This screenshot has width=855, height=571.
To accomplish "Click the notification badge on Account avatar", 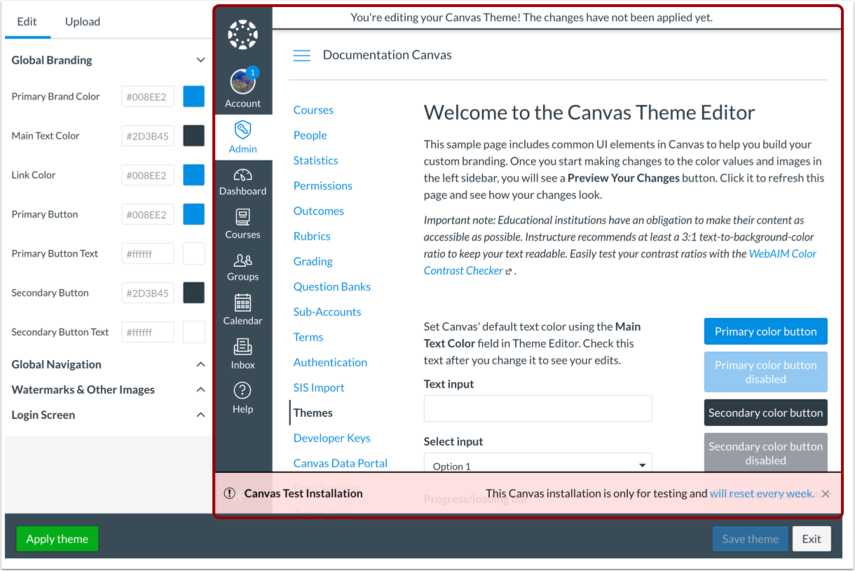I will pyautogui.click(x=252, y=72).
